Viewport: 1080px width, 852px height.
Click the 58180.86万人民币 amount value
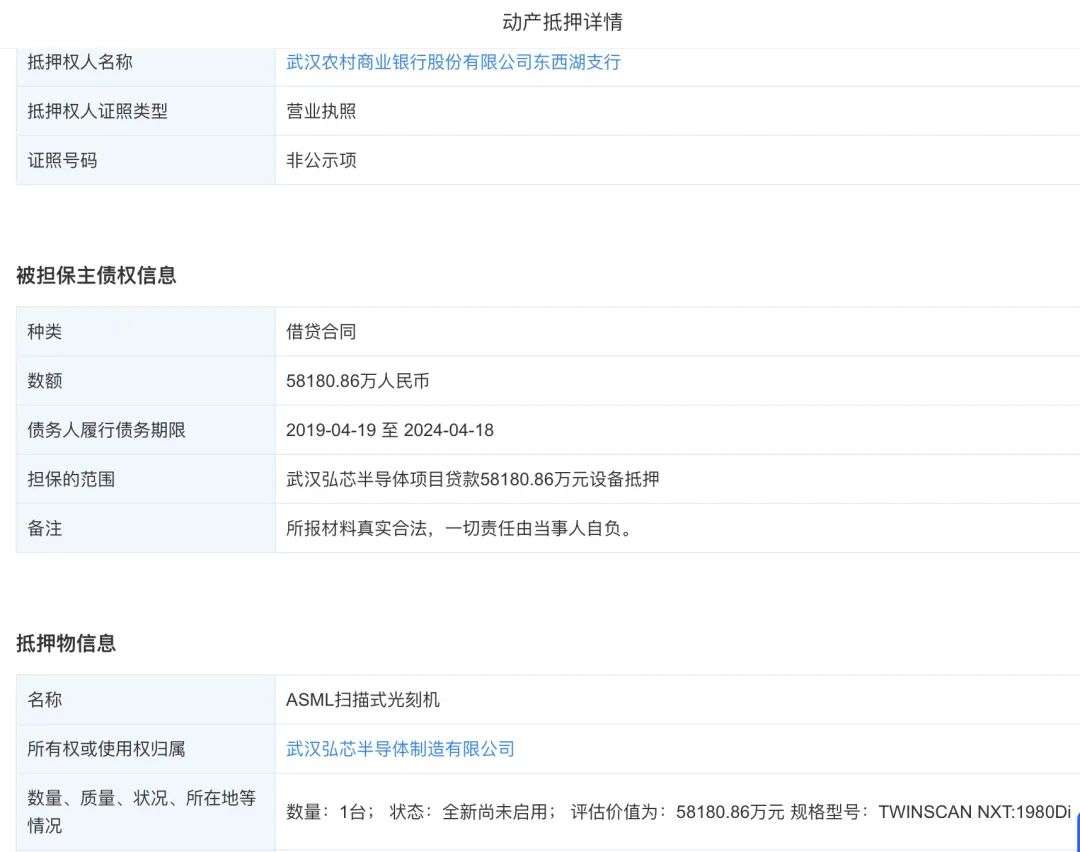click(357, 381)
